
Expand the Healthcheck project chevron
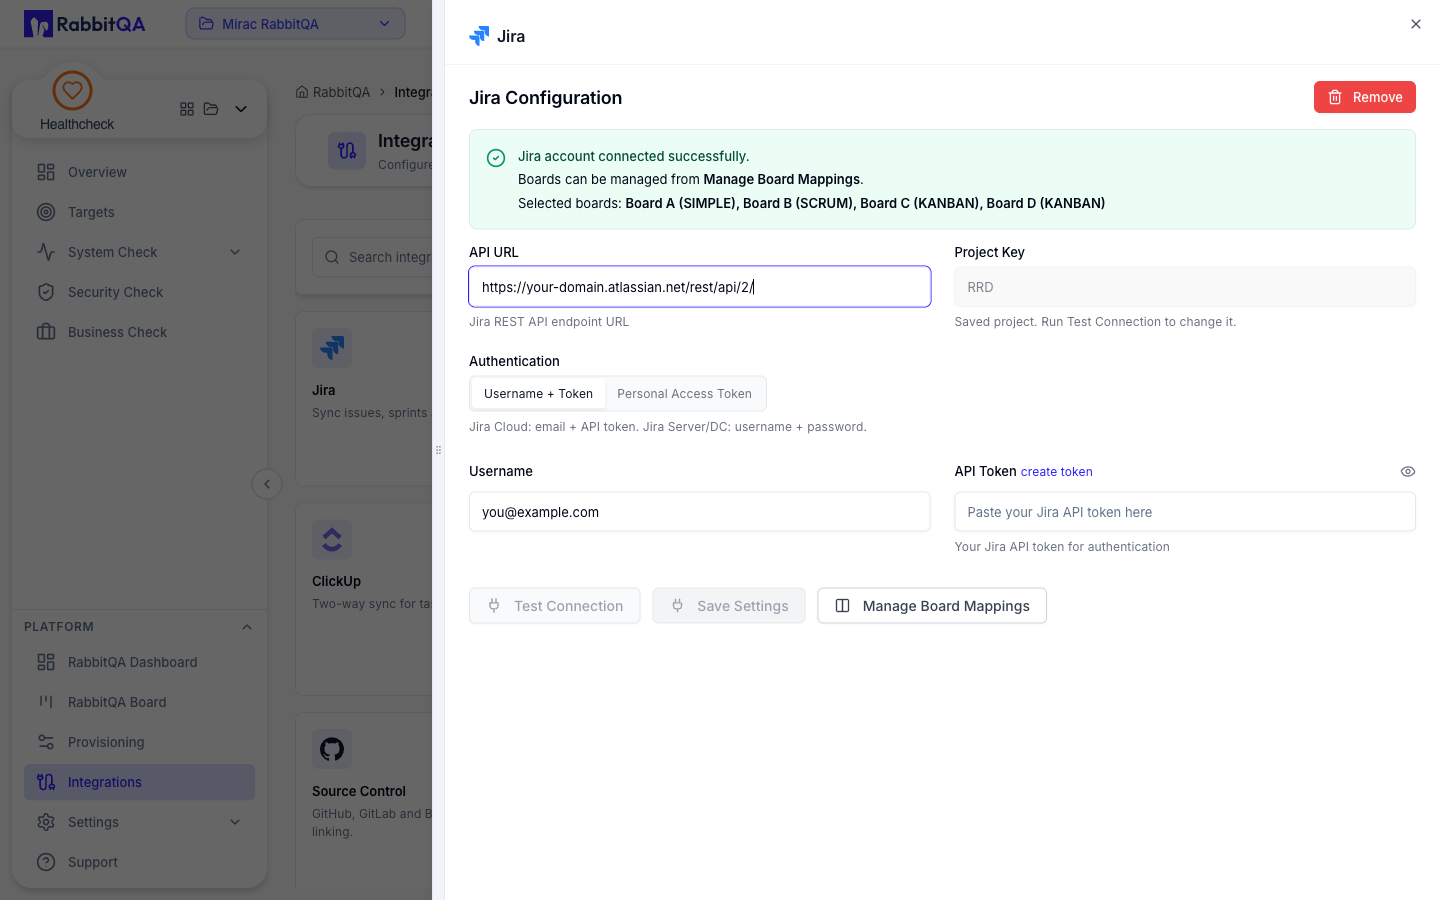click(241, 109)
